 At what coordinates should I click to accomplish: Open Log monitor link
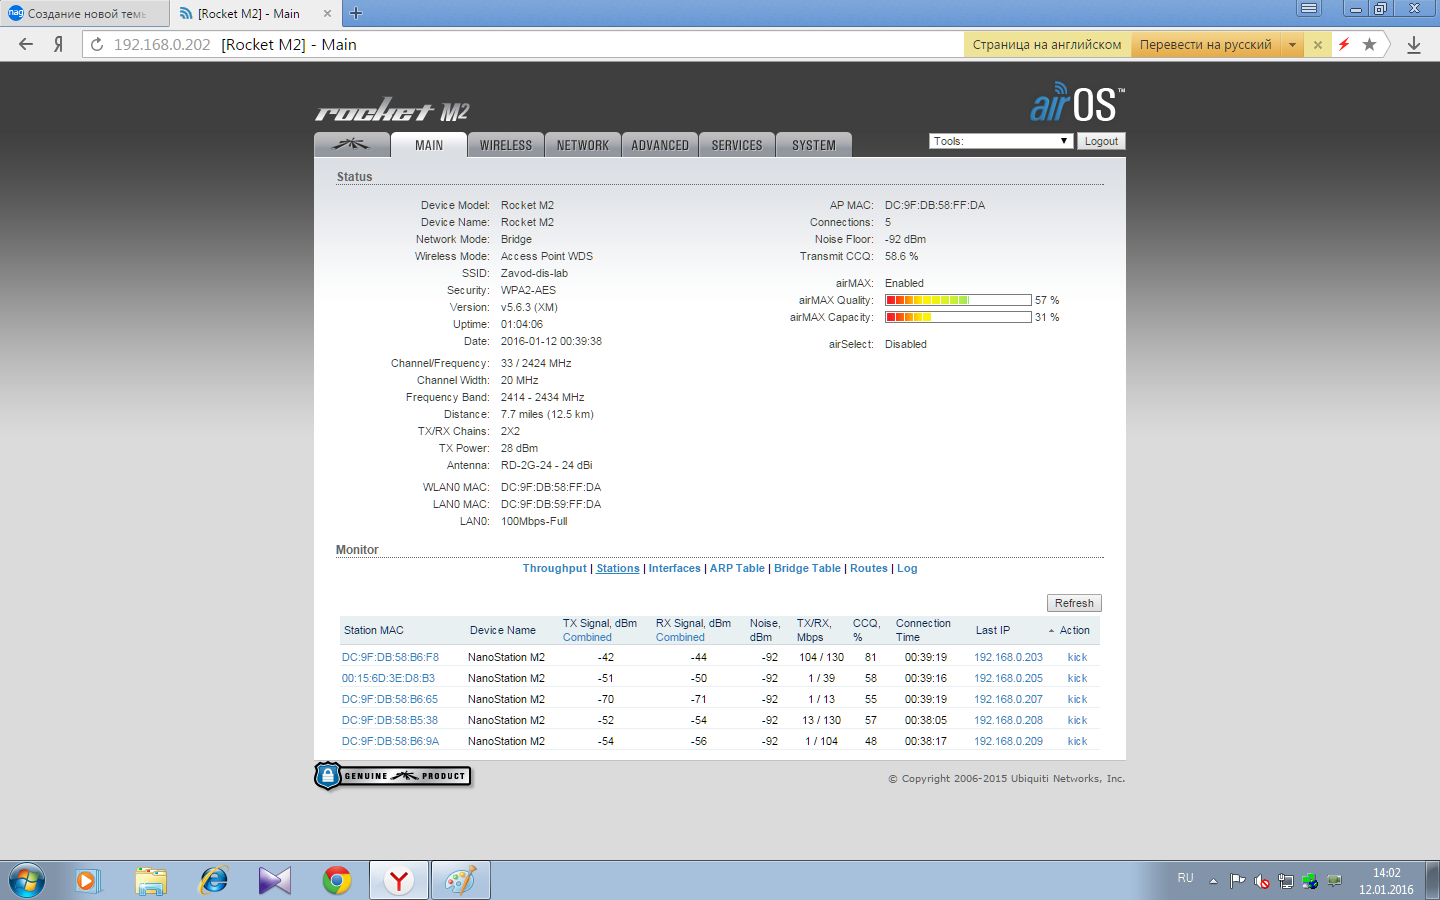[x=907, y=568]
